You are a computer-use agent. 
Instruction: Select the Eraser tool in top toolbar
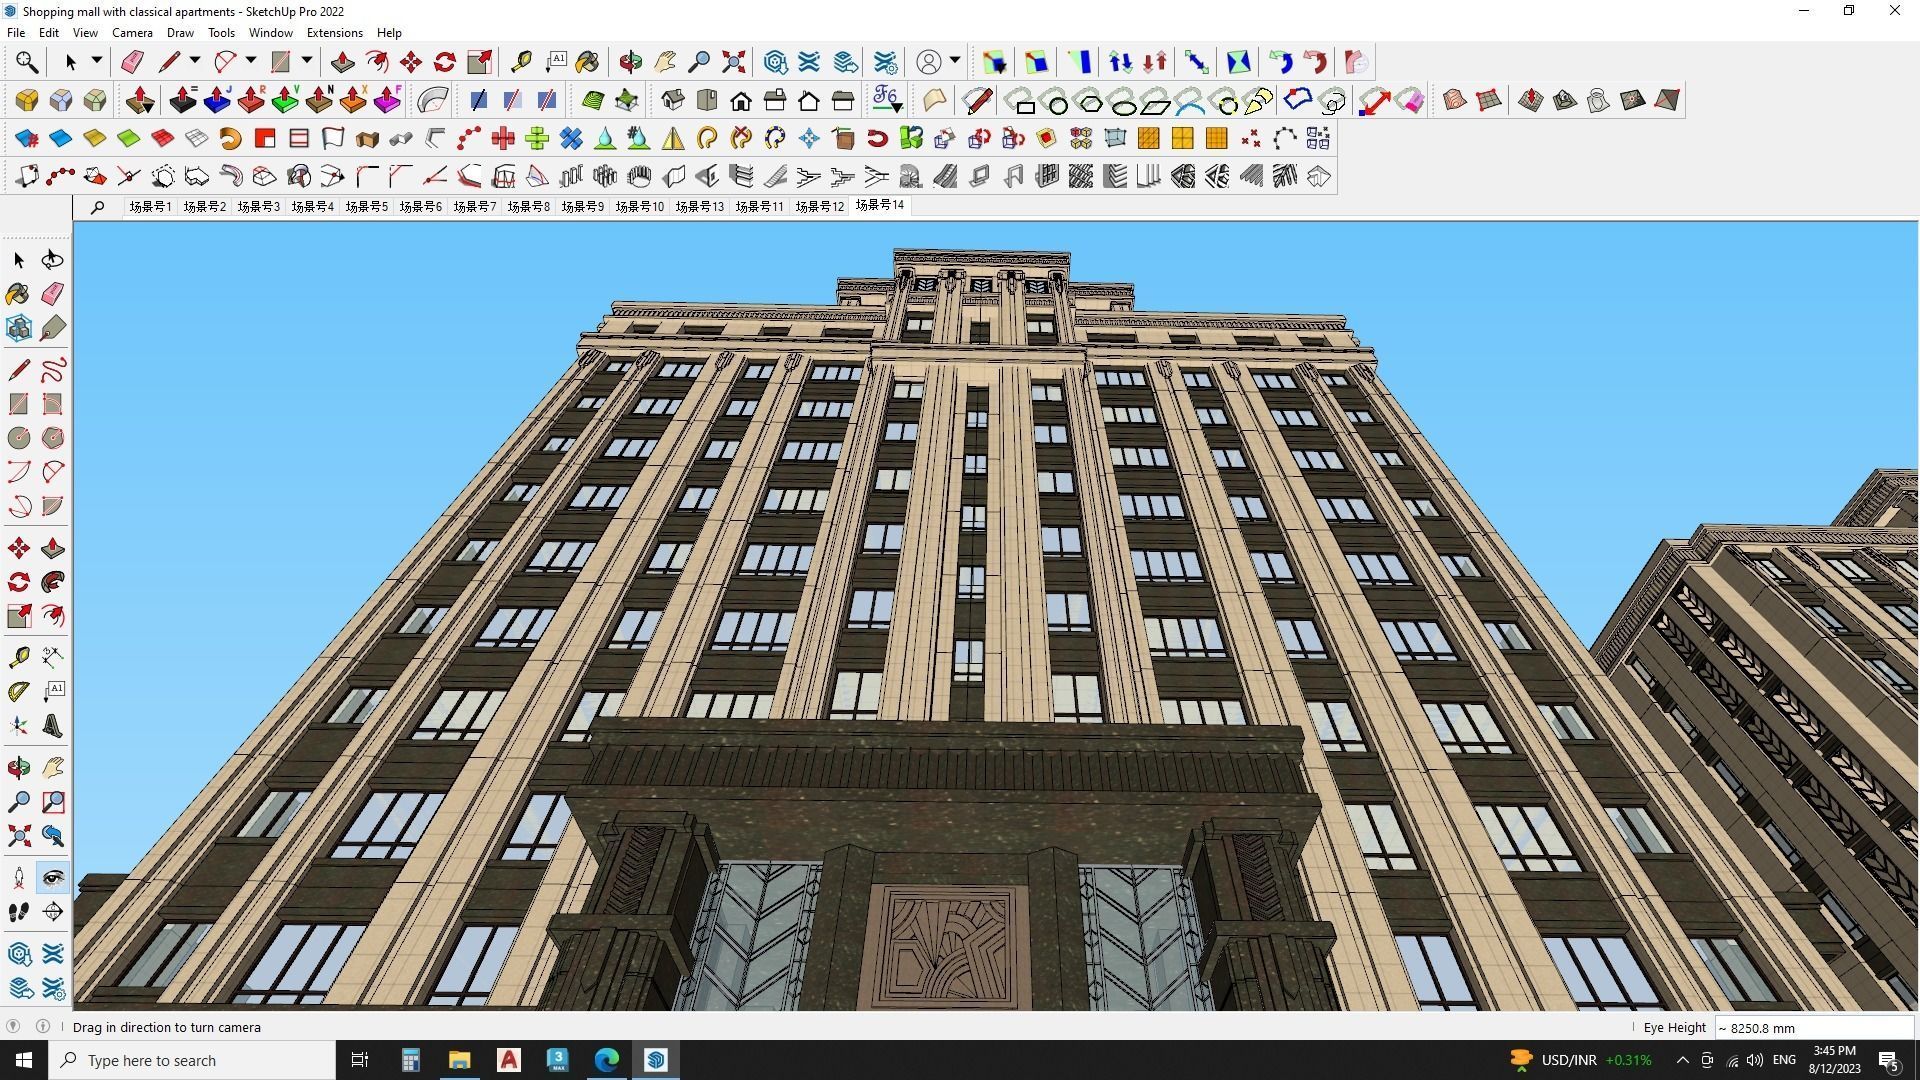(132, 62)
